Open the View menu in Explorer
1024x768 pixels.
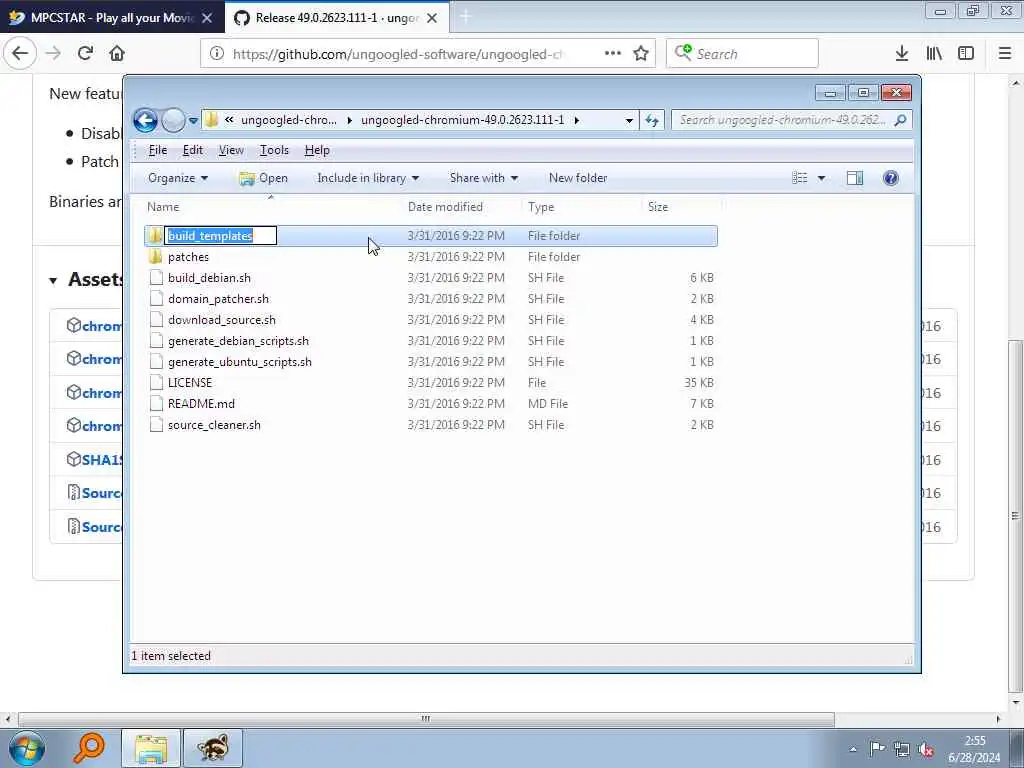coord(231,150)
